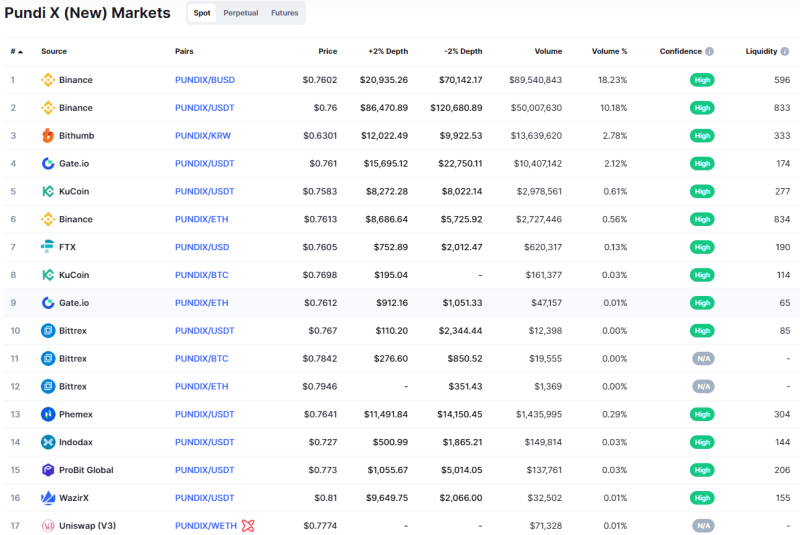Click the Phemex logo icon

48,414
